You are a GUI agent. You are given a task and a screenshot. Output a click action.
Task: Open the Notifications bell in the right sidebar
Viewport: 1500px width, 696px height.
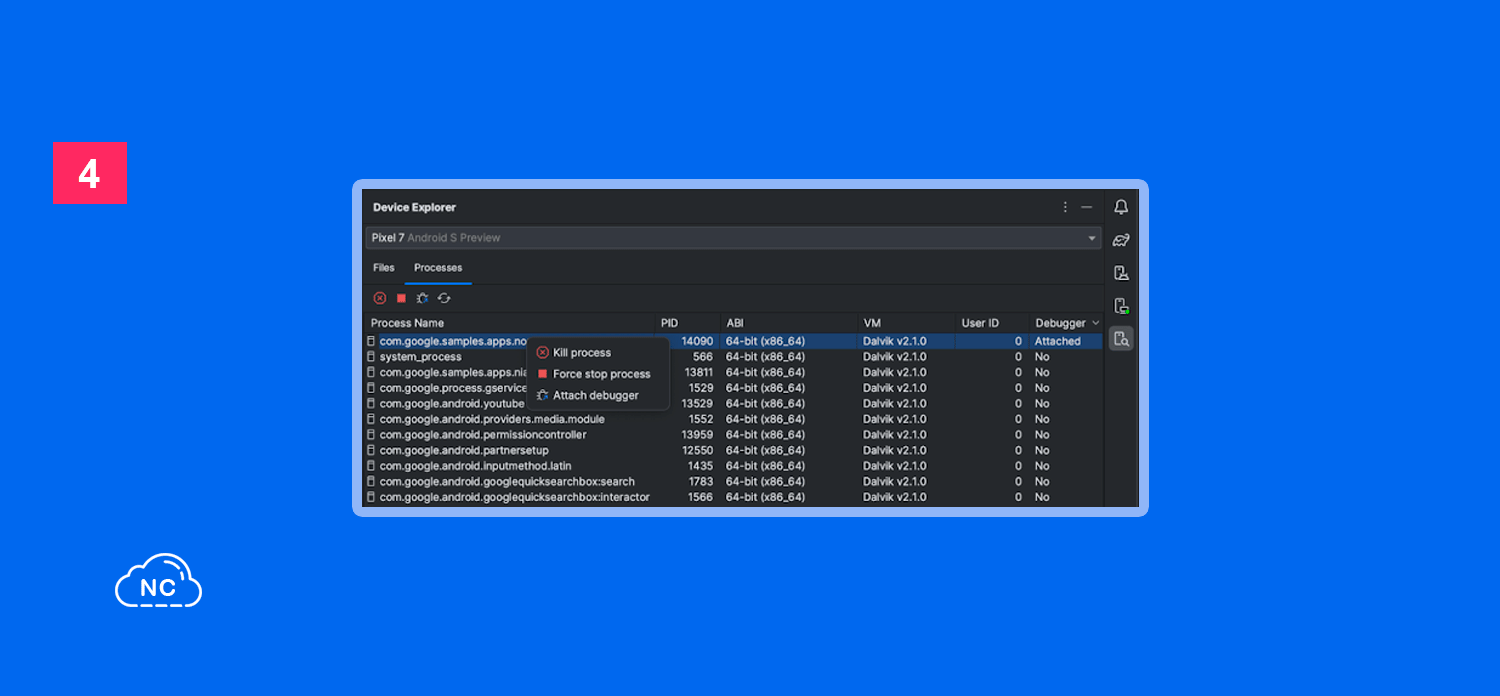[1121, 207]
